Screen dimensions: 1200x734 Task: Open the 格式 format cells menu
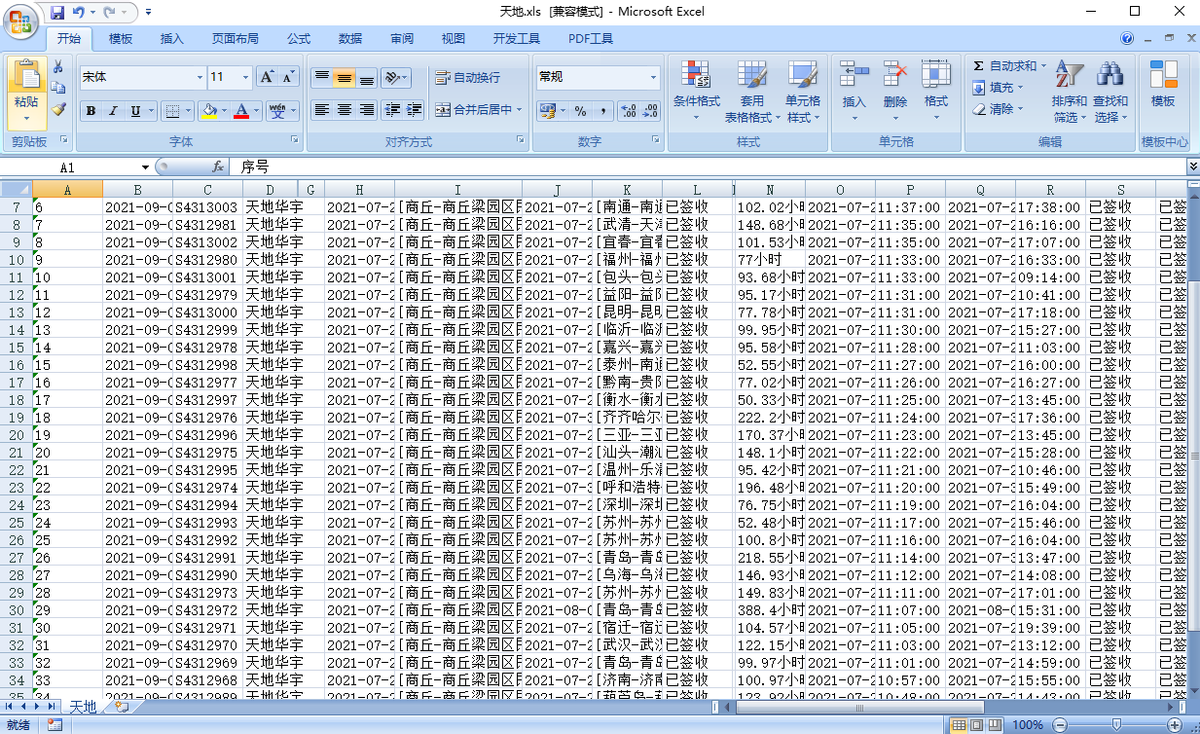click(936, 91)
